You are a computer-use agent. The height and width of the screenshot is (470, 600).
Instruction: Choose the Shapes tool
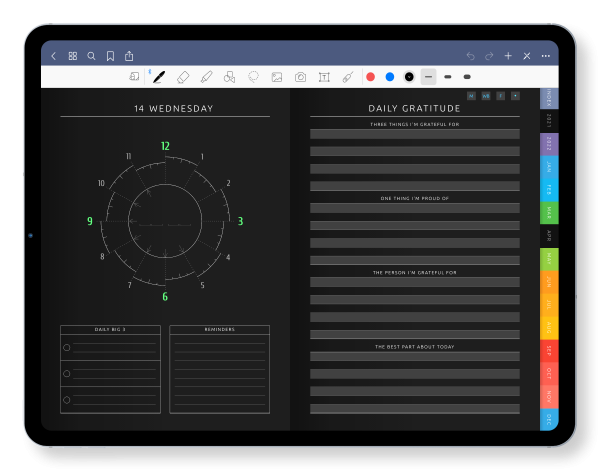click(x=230, y=77)
